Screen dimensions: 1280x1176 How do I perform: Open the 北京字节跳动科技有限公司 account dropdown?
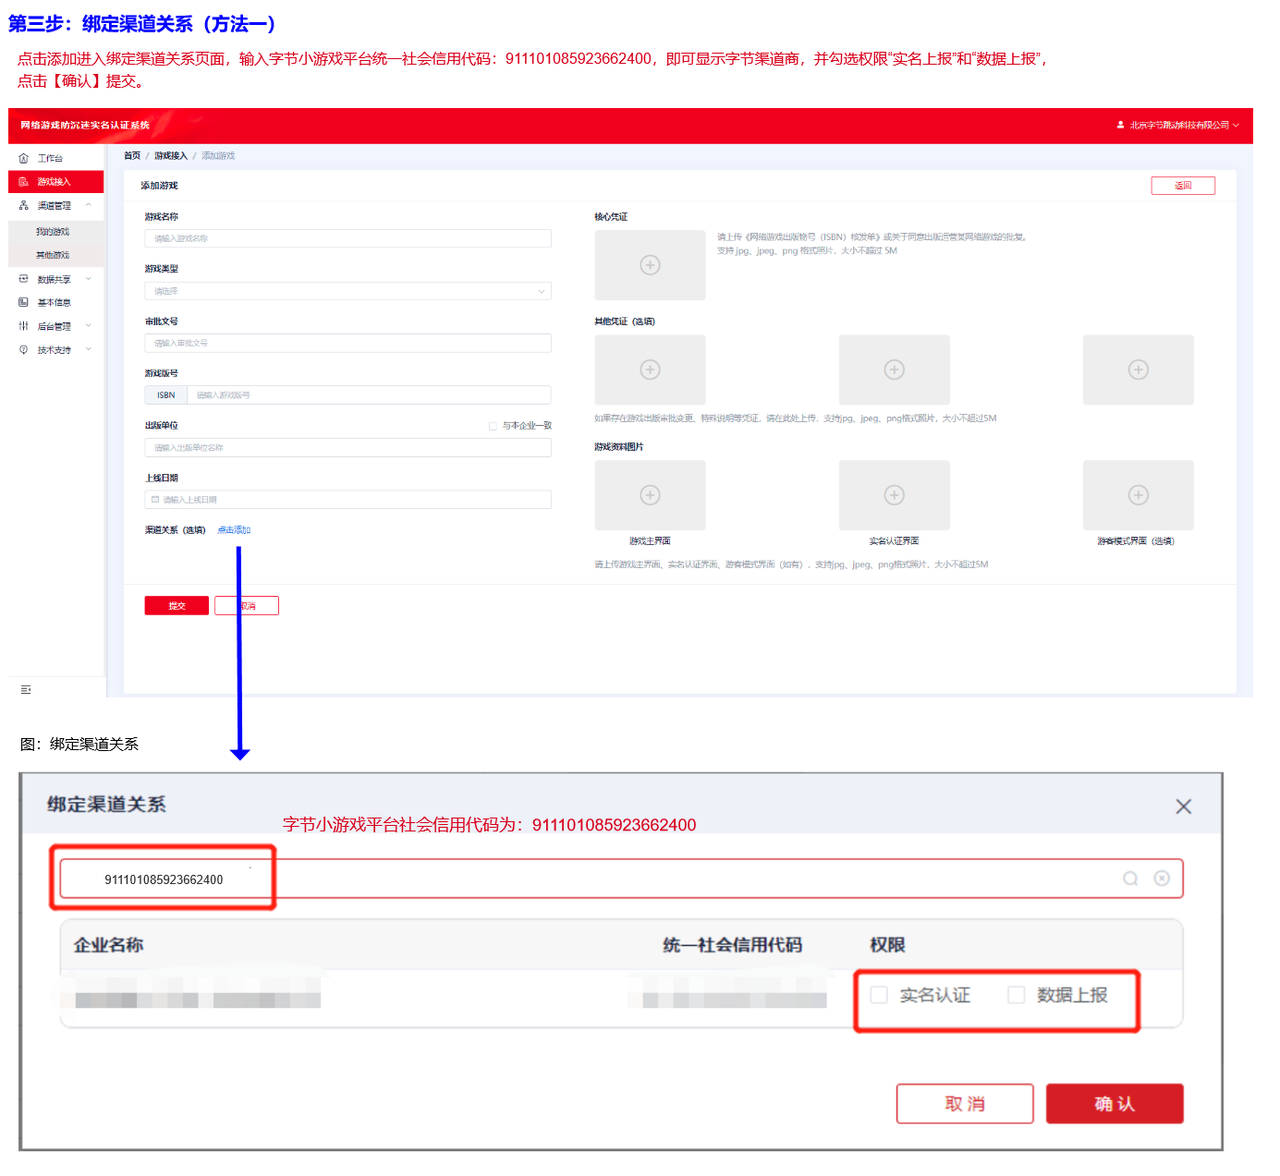pos(1178,125)
